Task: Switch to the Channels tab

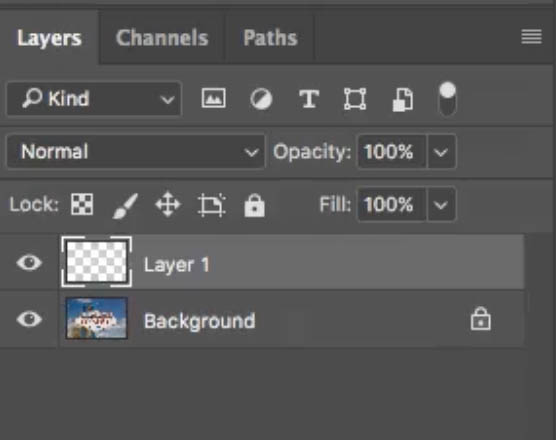Action: 162,38
